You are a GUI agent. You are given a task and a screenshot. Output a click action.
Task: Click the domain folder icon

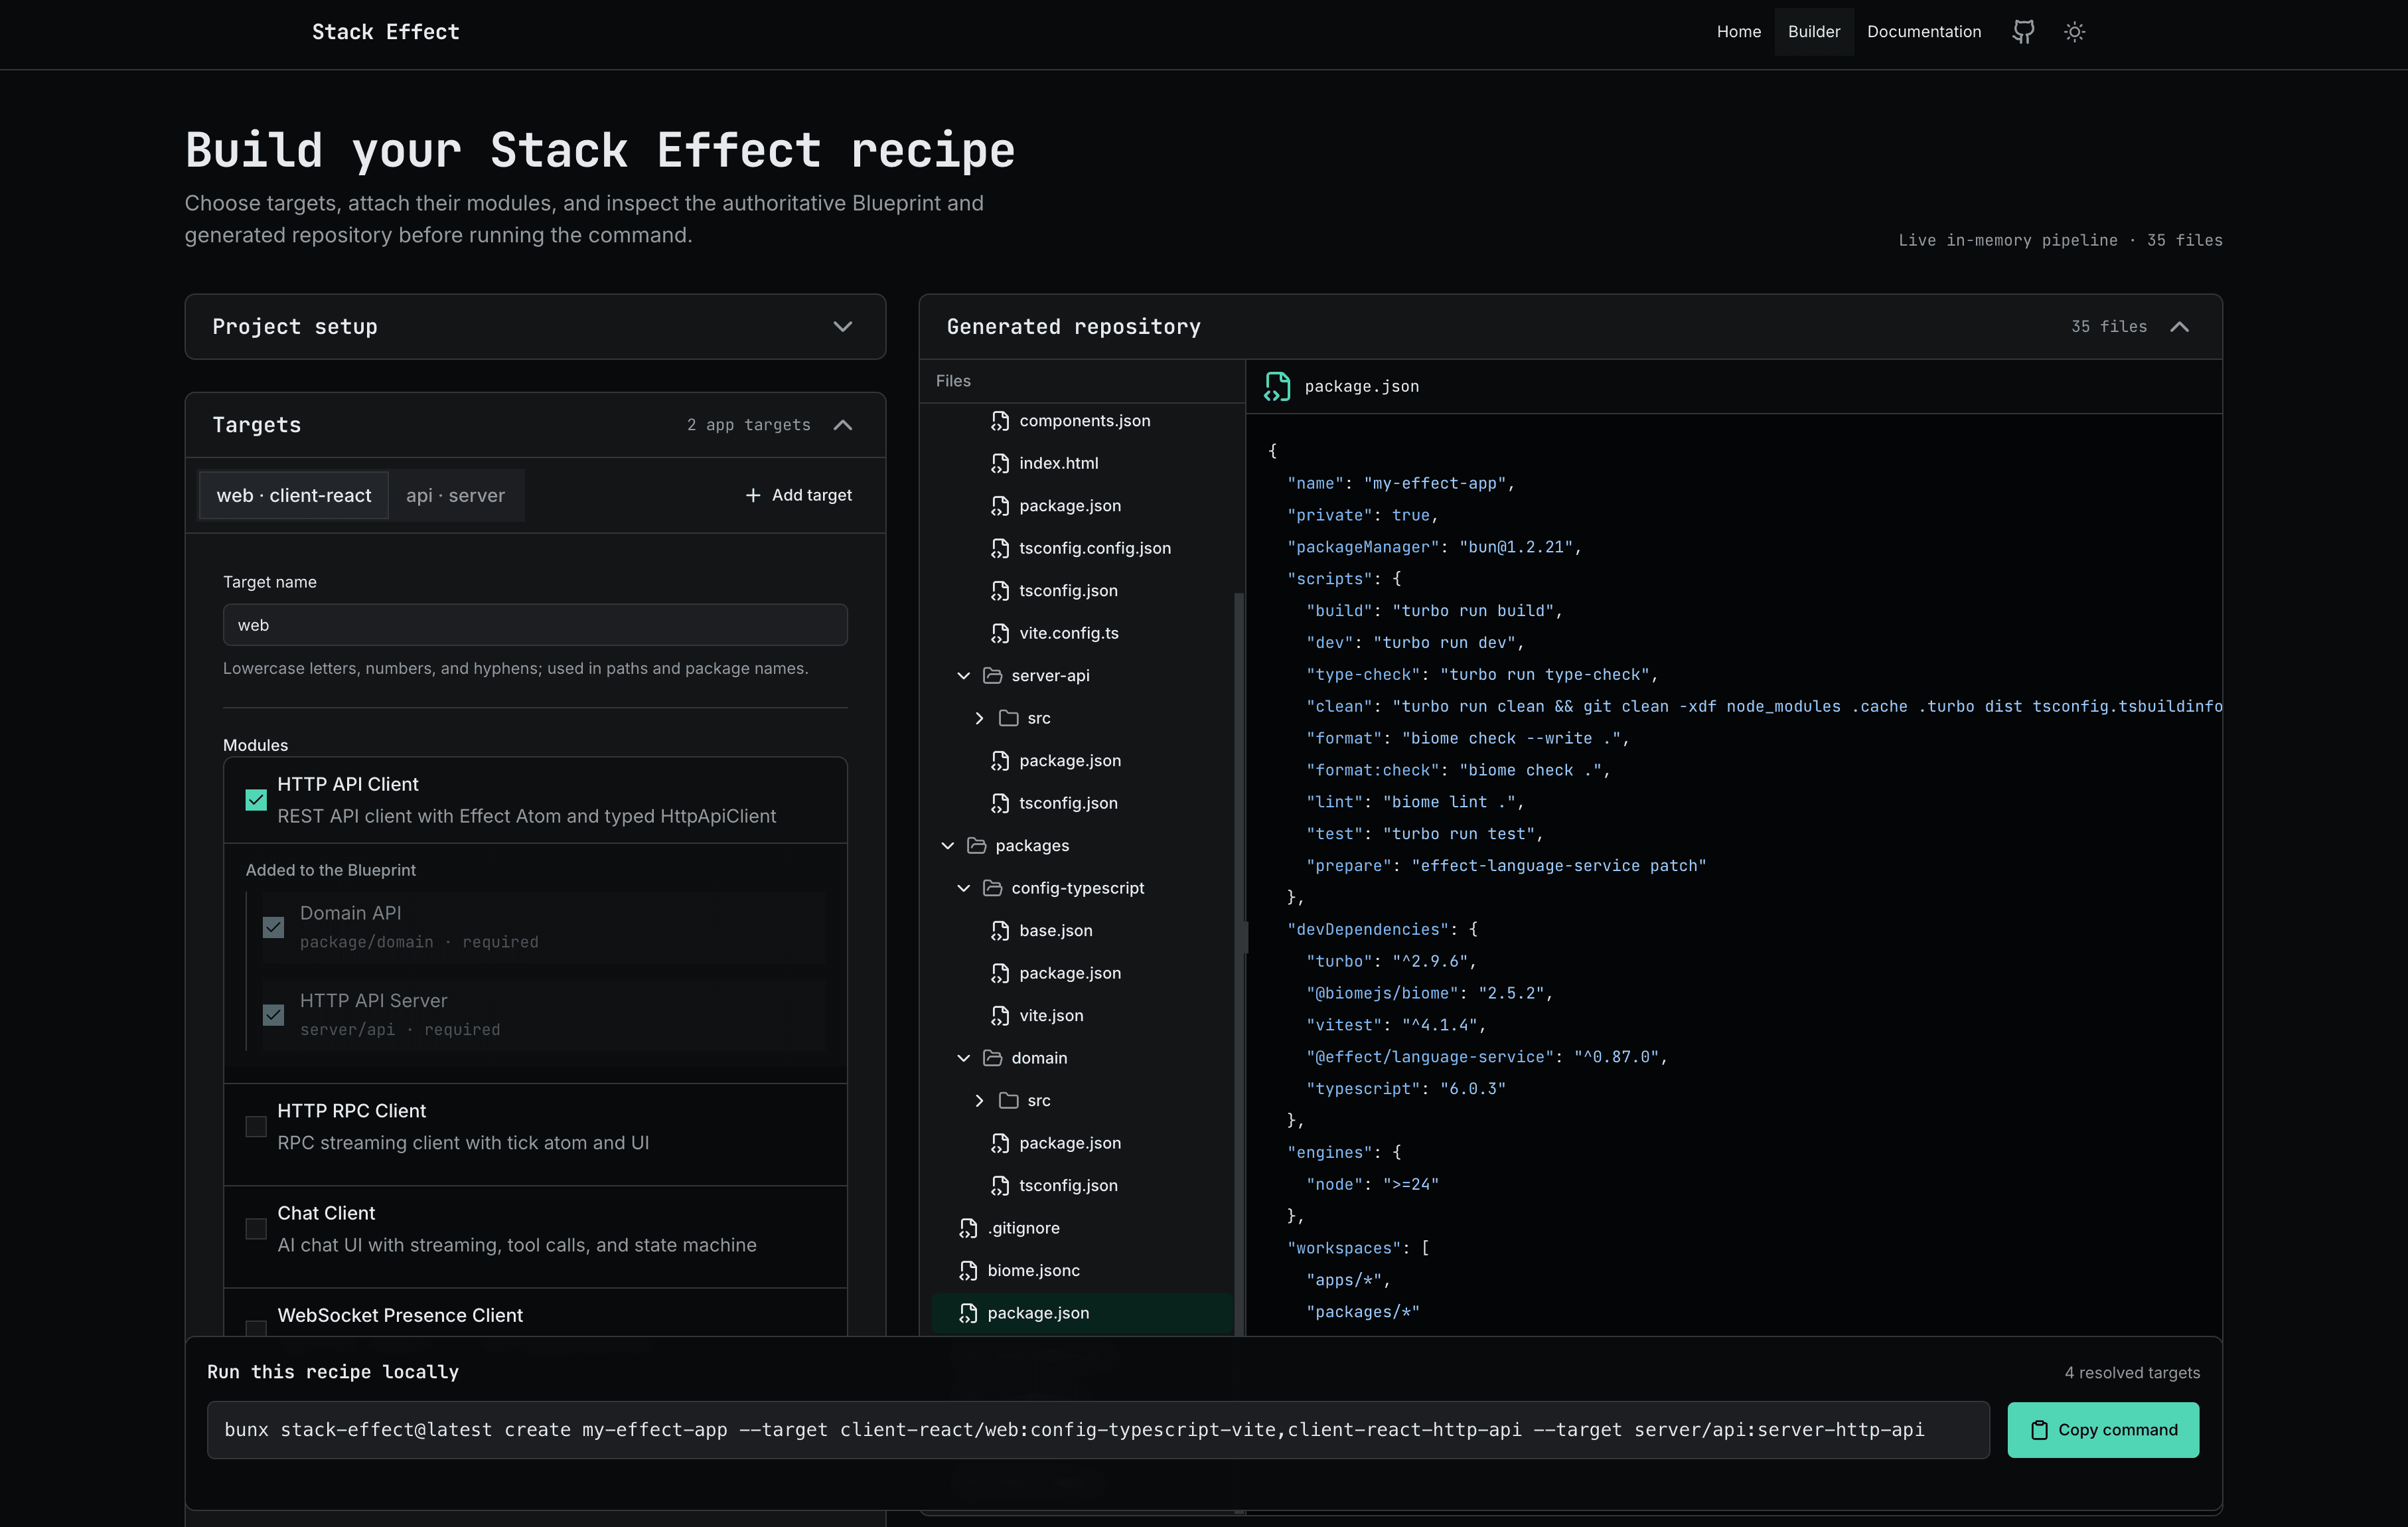[x=992, y=1058]
